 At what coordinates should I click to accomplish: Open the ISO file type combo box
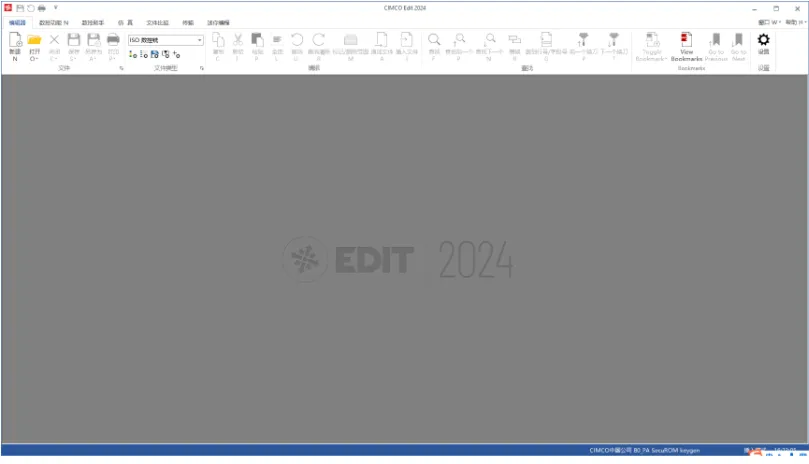[x=166, y=40]
